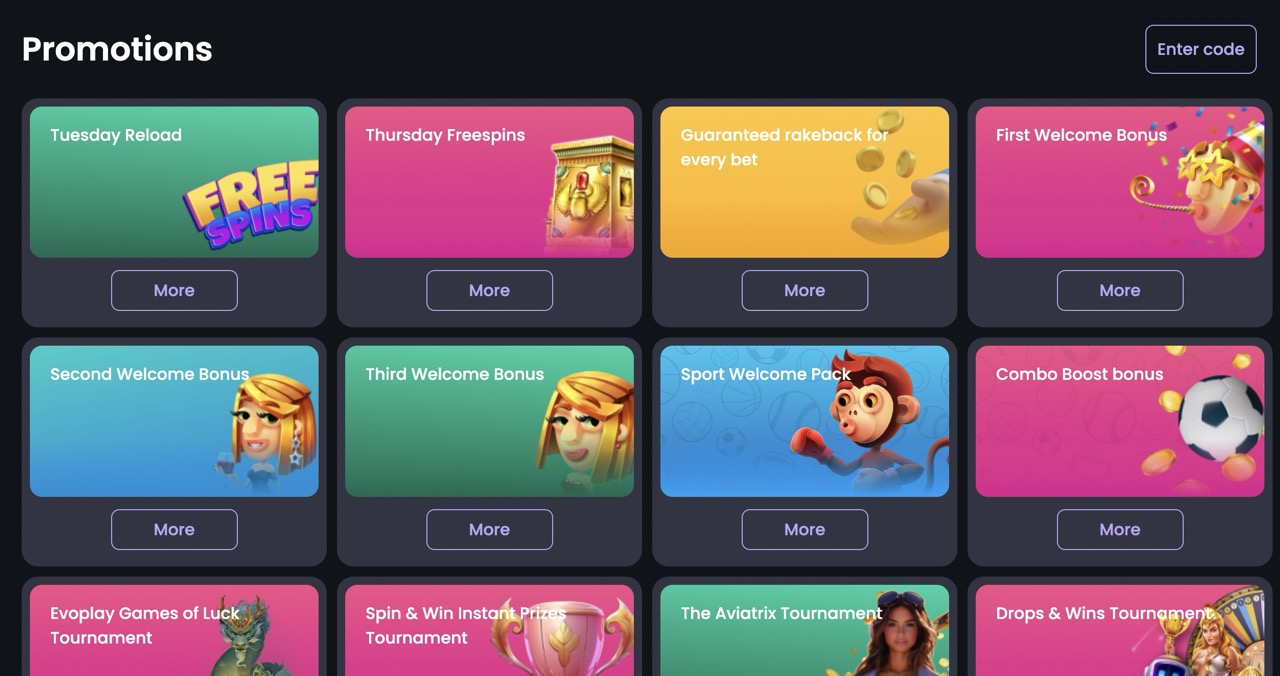Click the golden Egyptian slot machine image
The image size is (1280, 676).
click(x=590, y=194)
